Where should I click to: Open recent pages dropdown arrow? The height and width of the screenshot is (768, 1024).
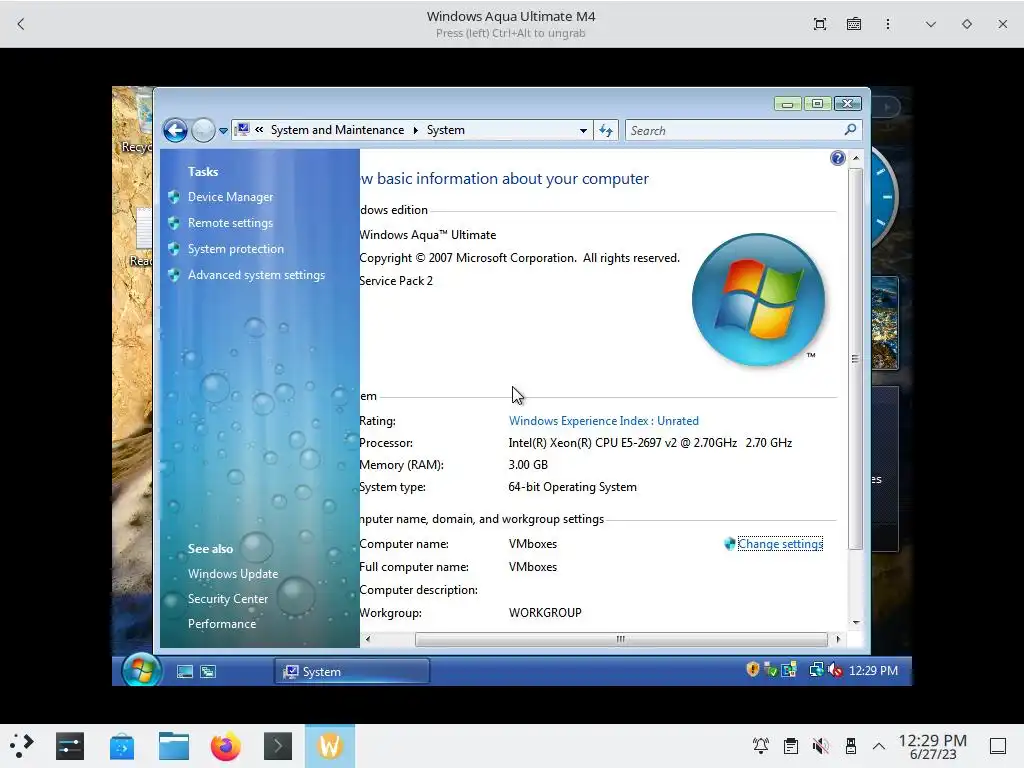pos(223,131)
